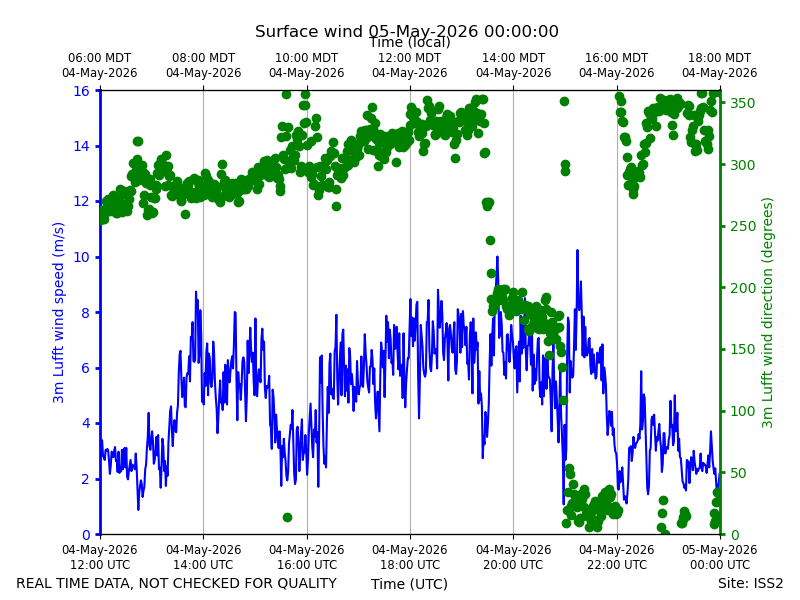Select the 14:00 MDT top axis label
The height and width of the screenshot is (600, 800).
(x=513, y=65)
